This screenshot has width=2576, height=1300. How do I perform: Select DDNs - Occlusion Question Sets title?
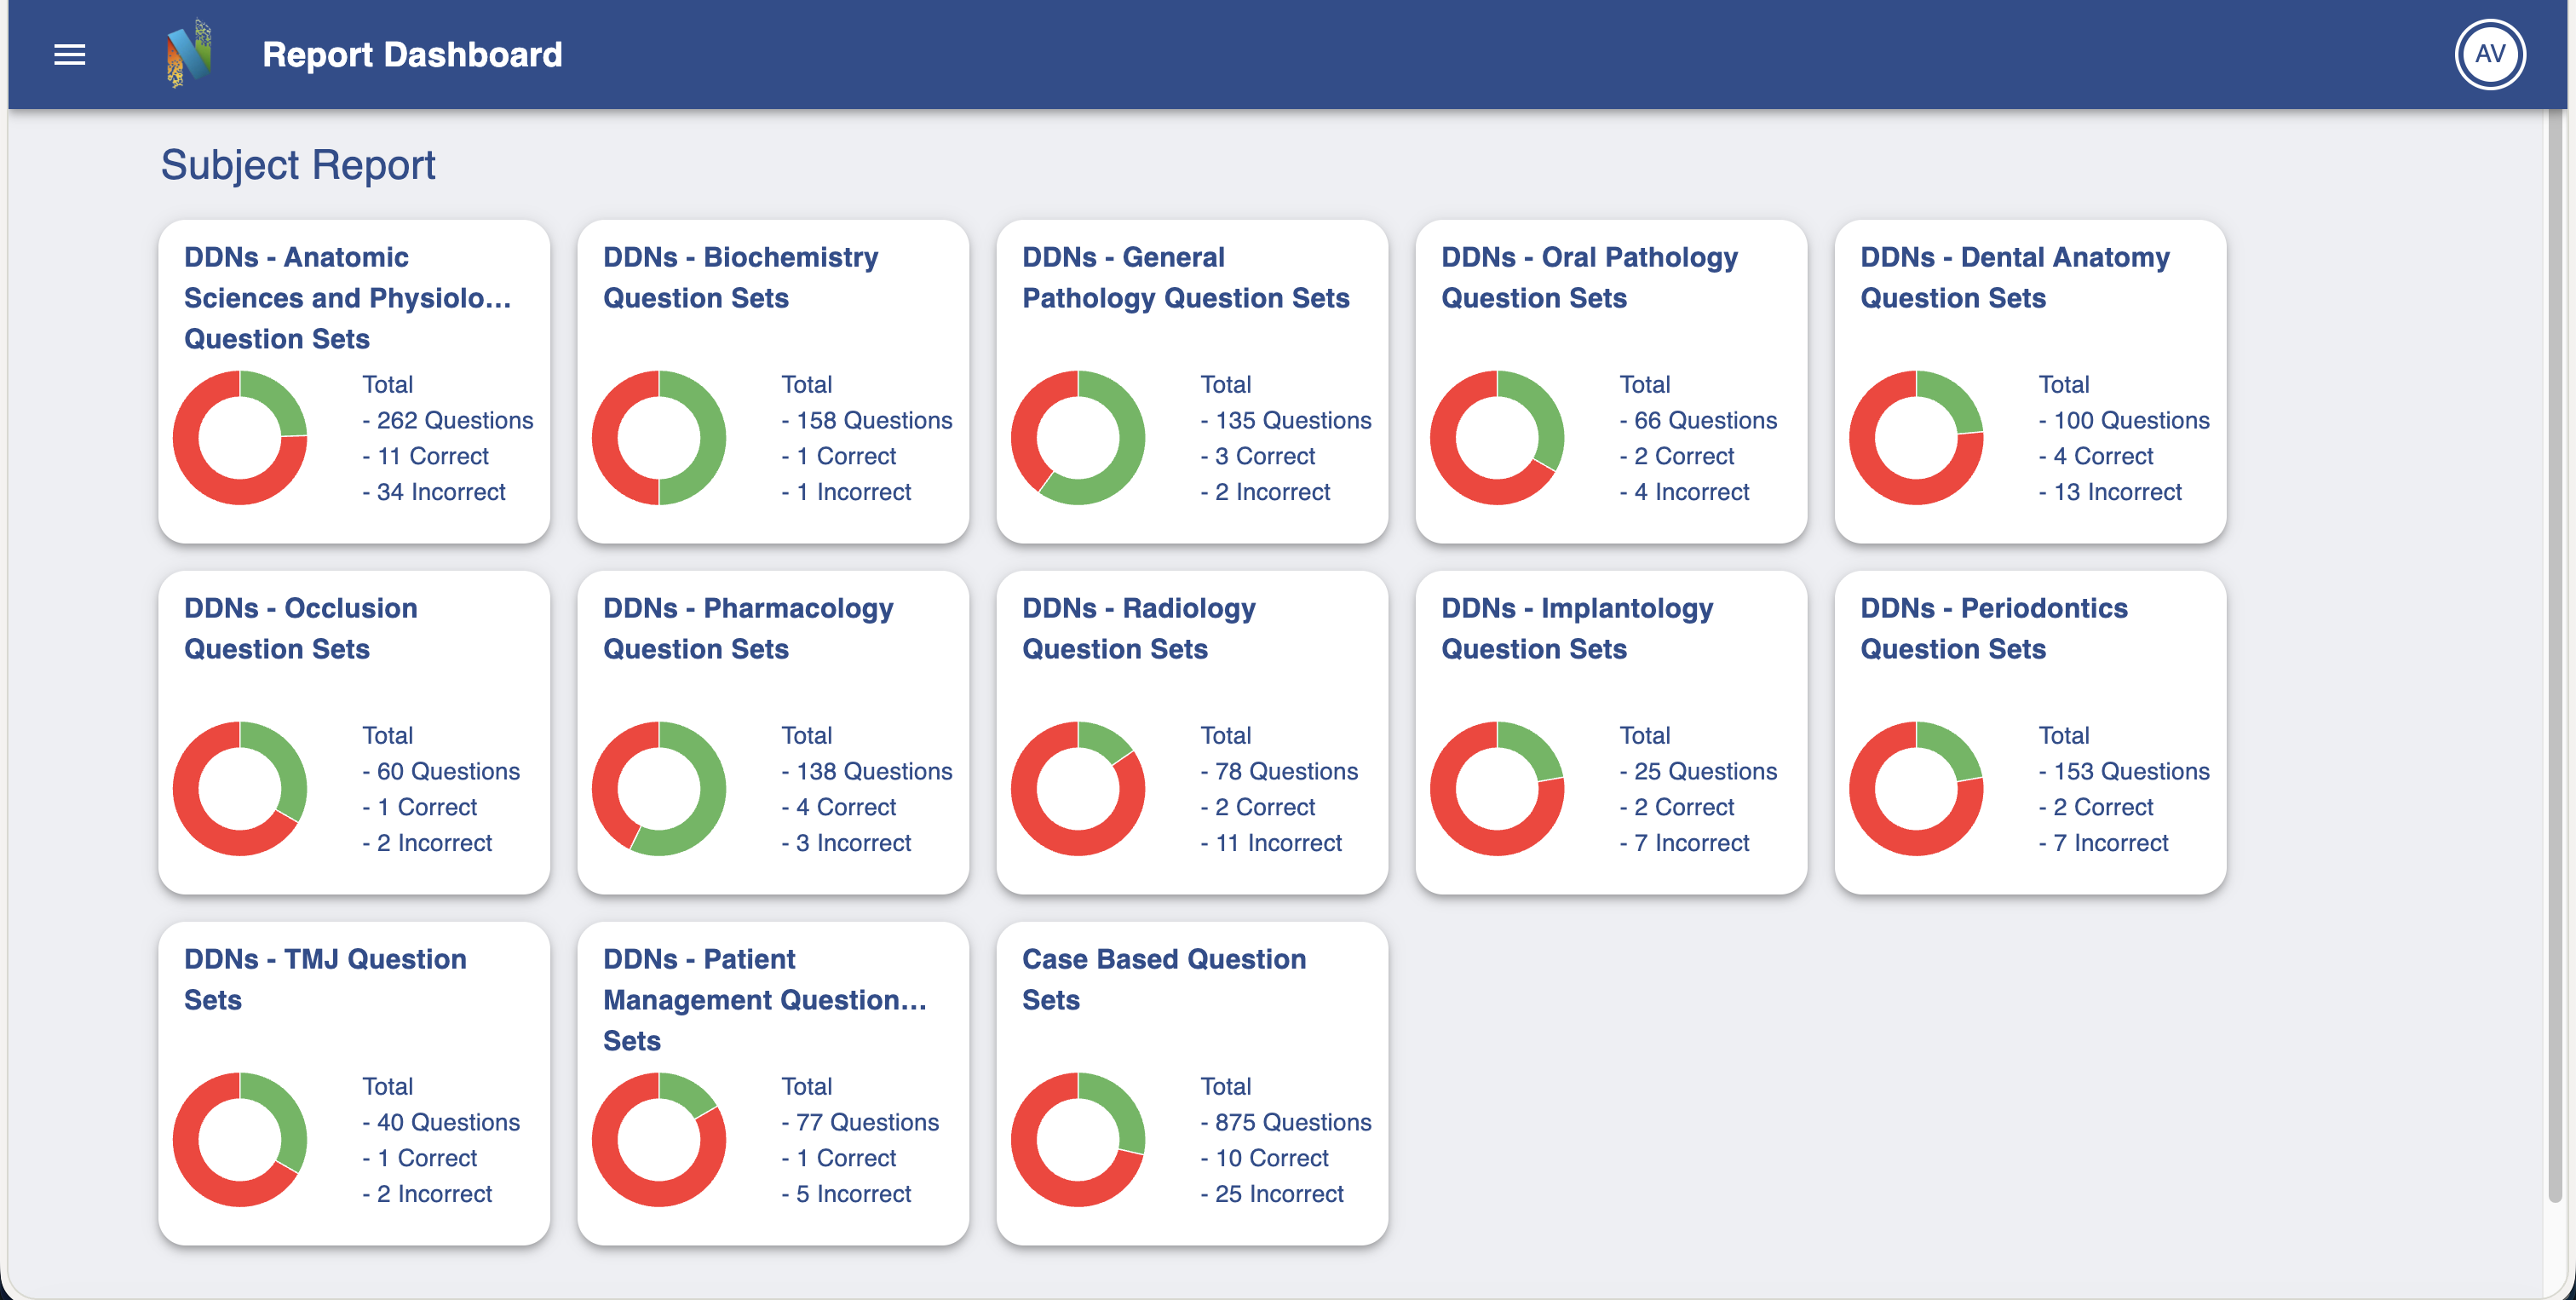click(x=300, y=628)
